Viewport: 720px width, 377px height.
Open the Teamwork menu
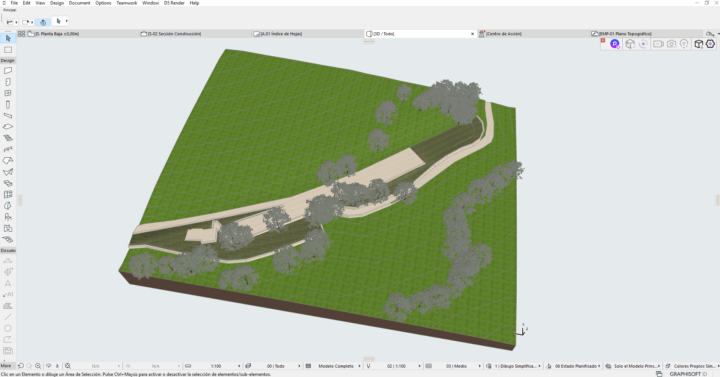tap(127, 3)
